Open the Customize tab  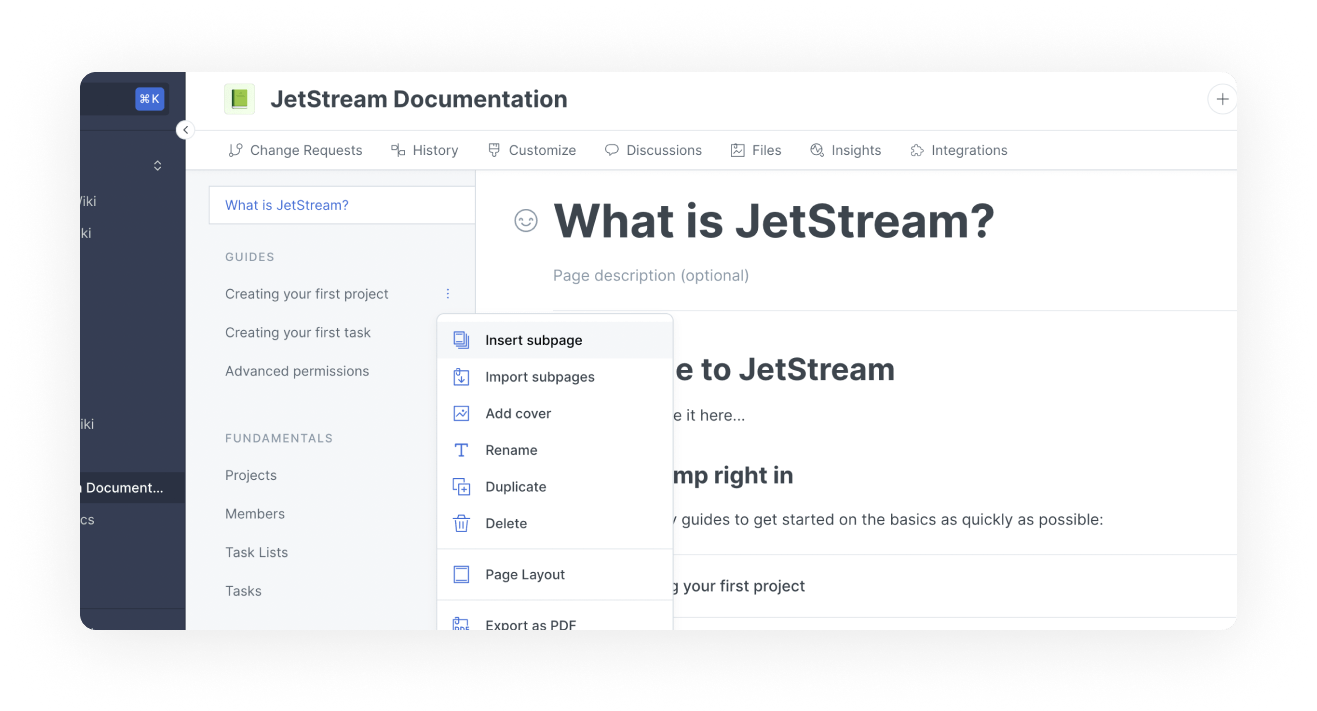[531, 150]
